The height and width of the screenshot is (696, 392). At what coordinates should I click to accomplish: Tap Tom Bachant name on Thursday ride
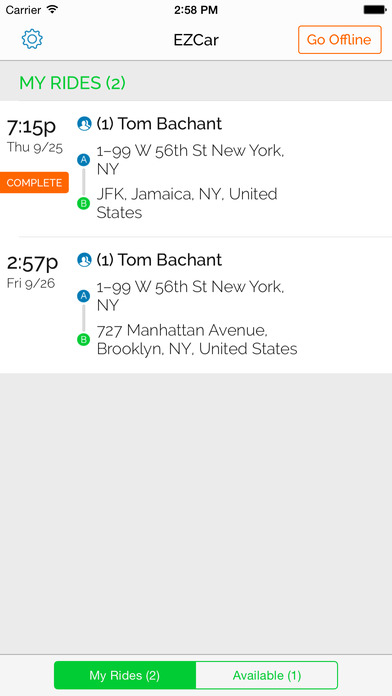tap(170, 124)
